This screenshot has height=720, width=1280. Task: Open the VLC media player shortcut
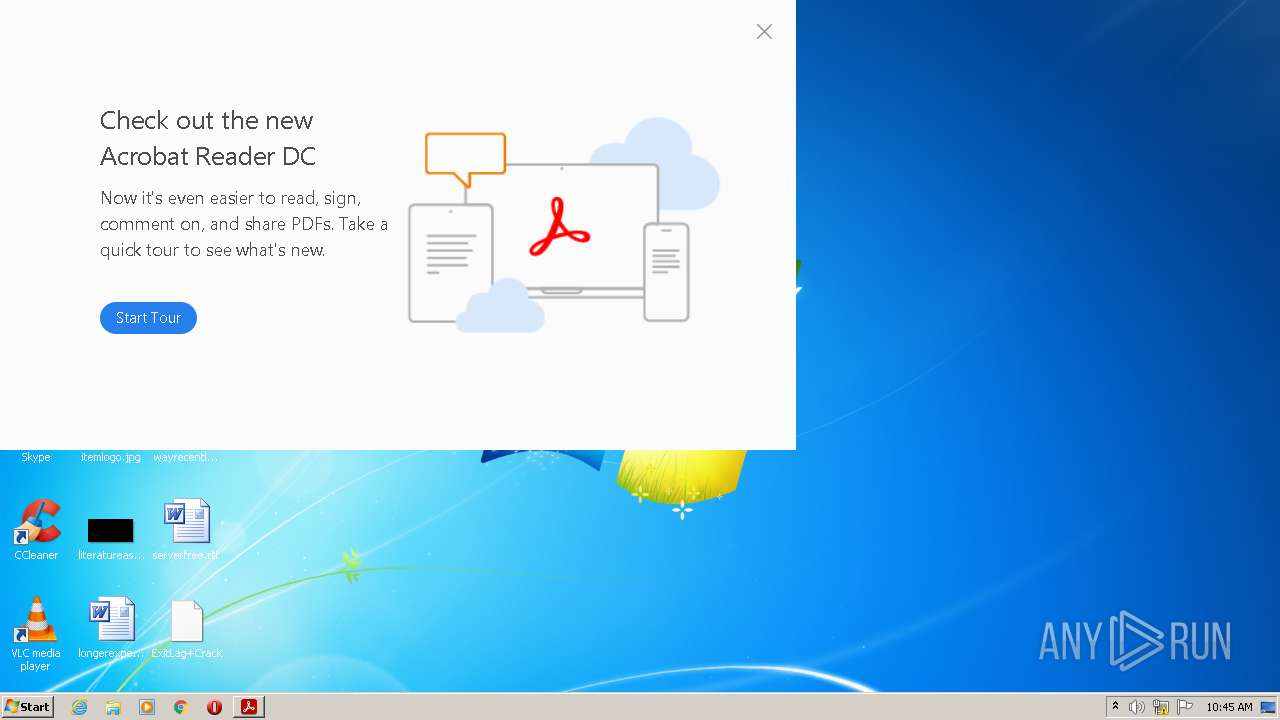click(36, 634)
